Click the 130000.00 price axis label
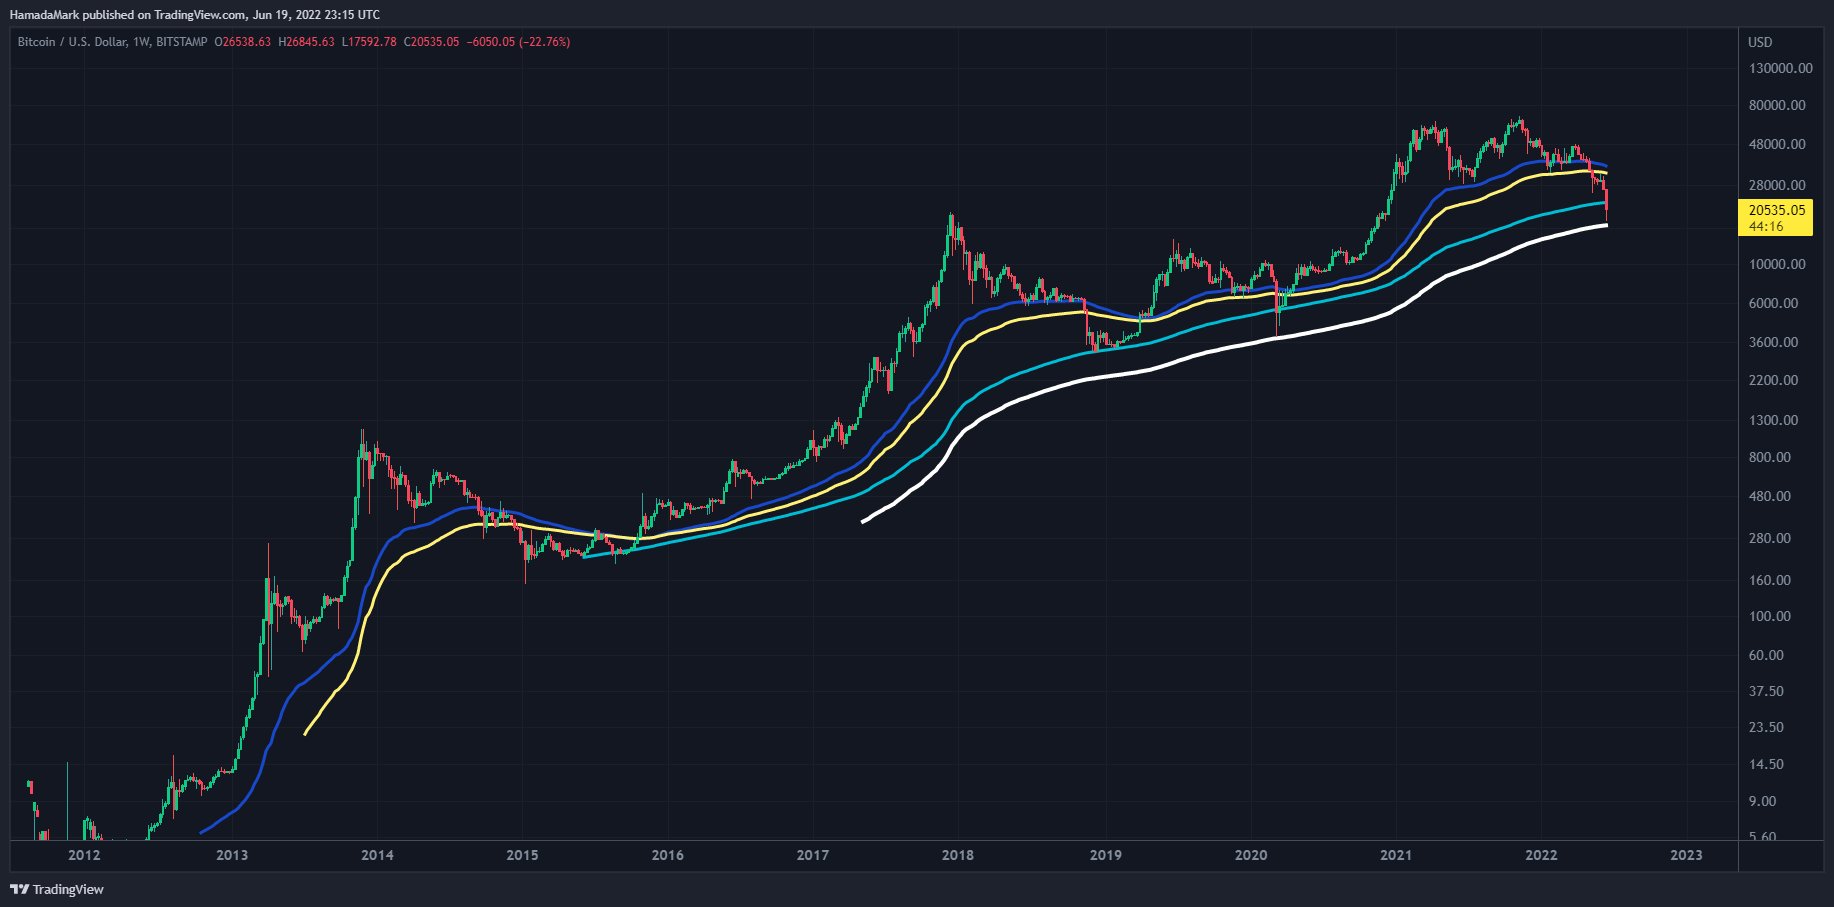This screenshot has height=907, width=1834. coord(1780,69)
